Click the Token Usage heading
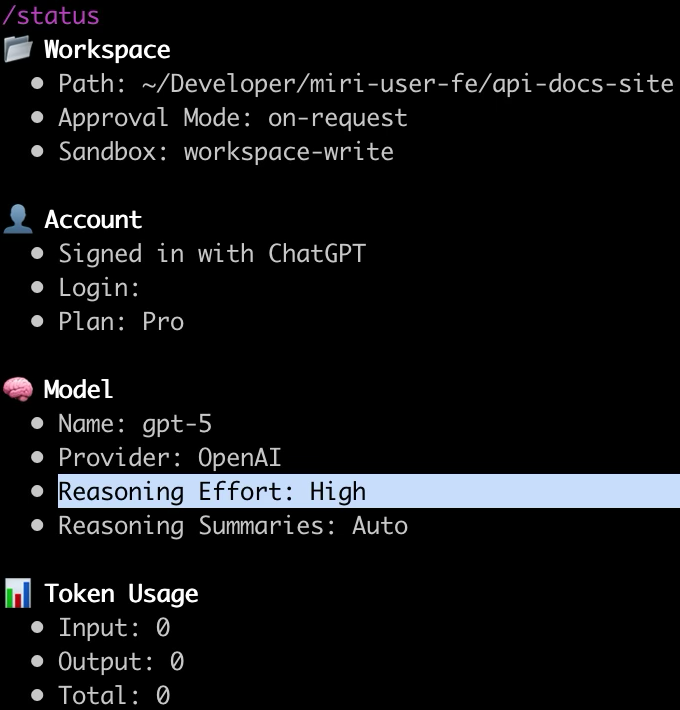 (121, 594)
